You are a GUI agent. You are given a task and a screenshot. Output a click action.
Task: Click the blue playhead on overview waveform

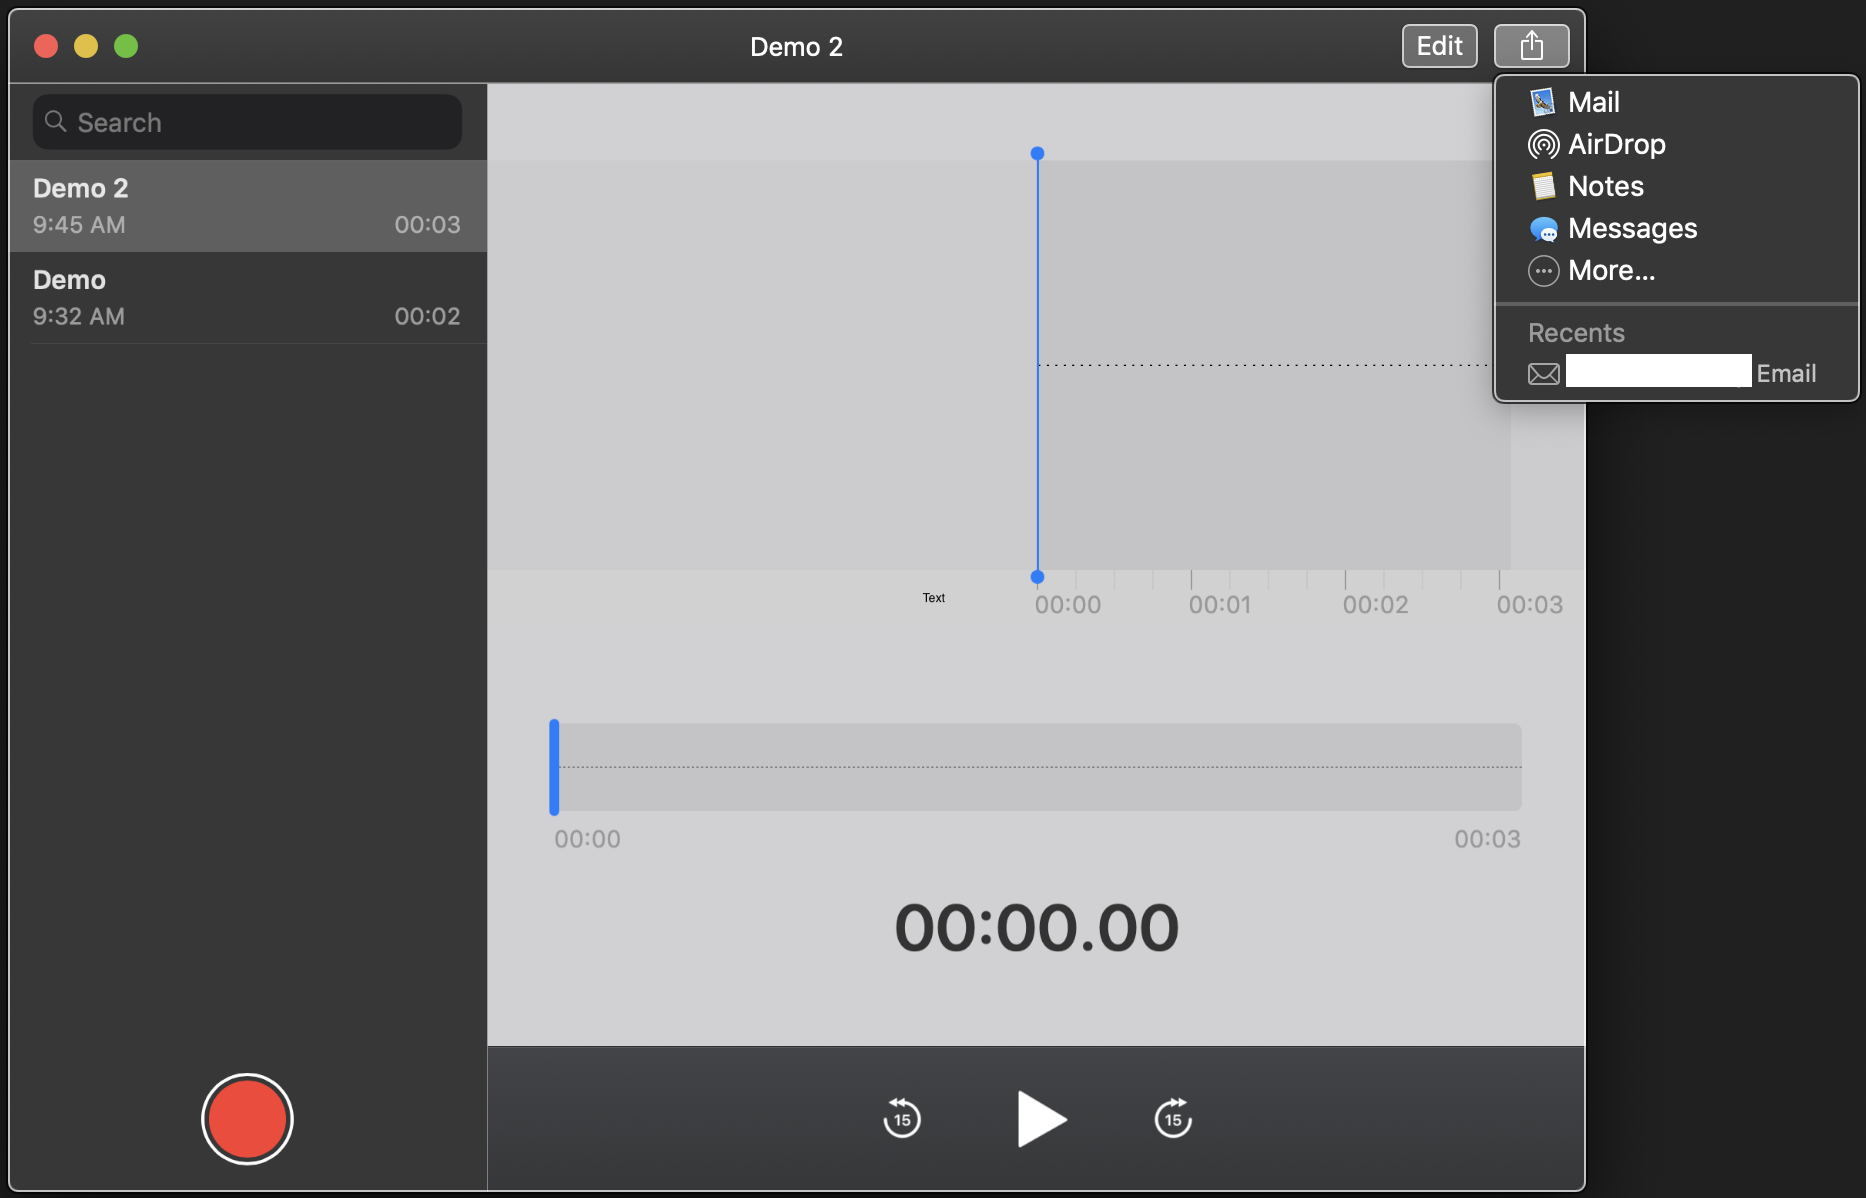(554, 767)
